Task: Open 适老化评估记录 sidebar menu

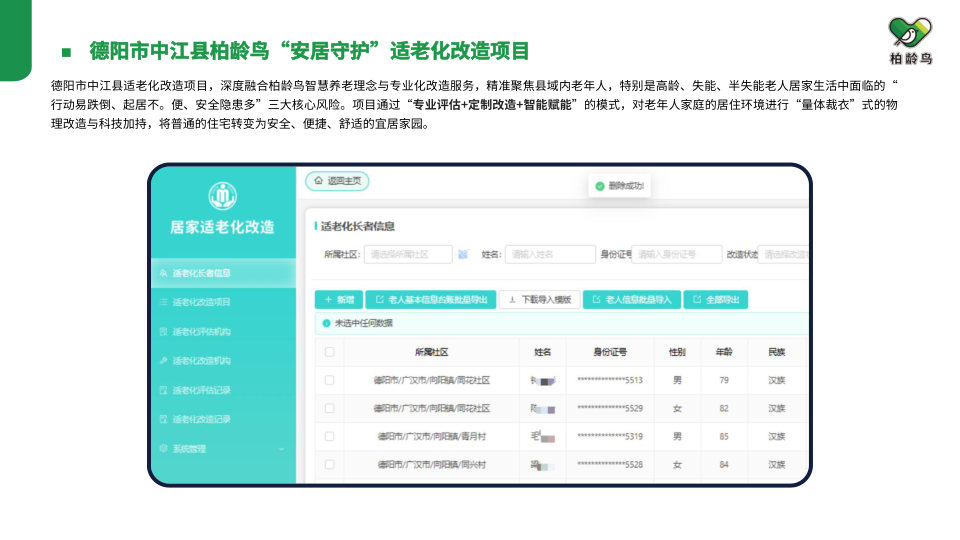Action: [223, 390]
